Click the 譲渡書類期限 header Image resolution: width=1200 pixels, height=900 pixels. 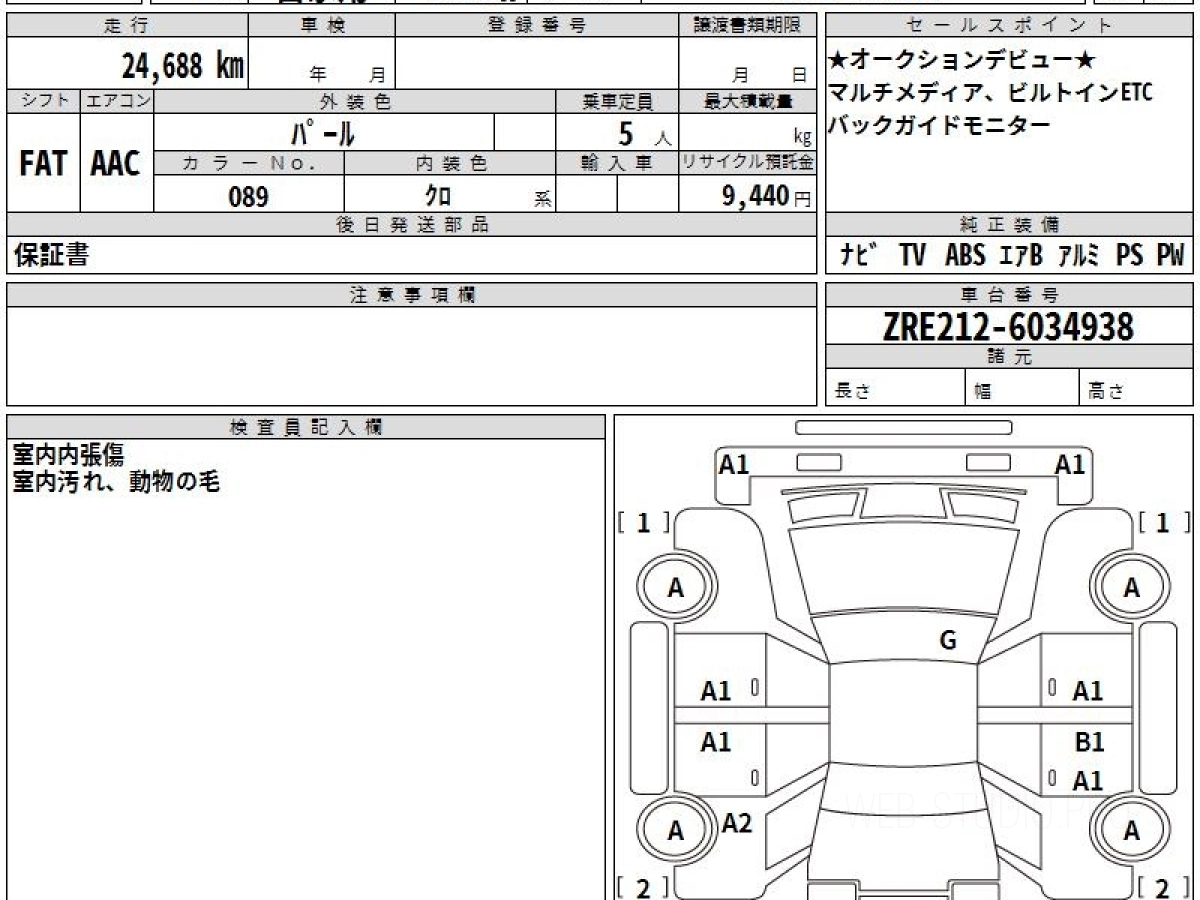click(x=748, y=26)
